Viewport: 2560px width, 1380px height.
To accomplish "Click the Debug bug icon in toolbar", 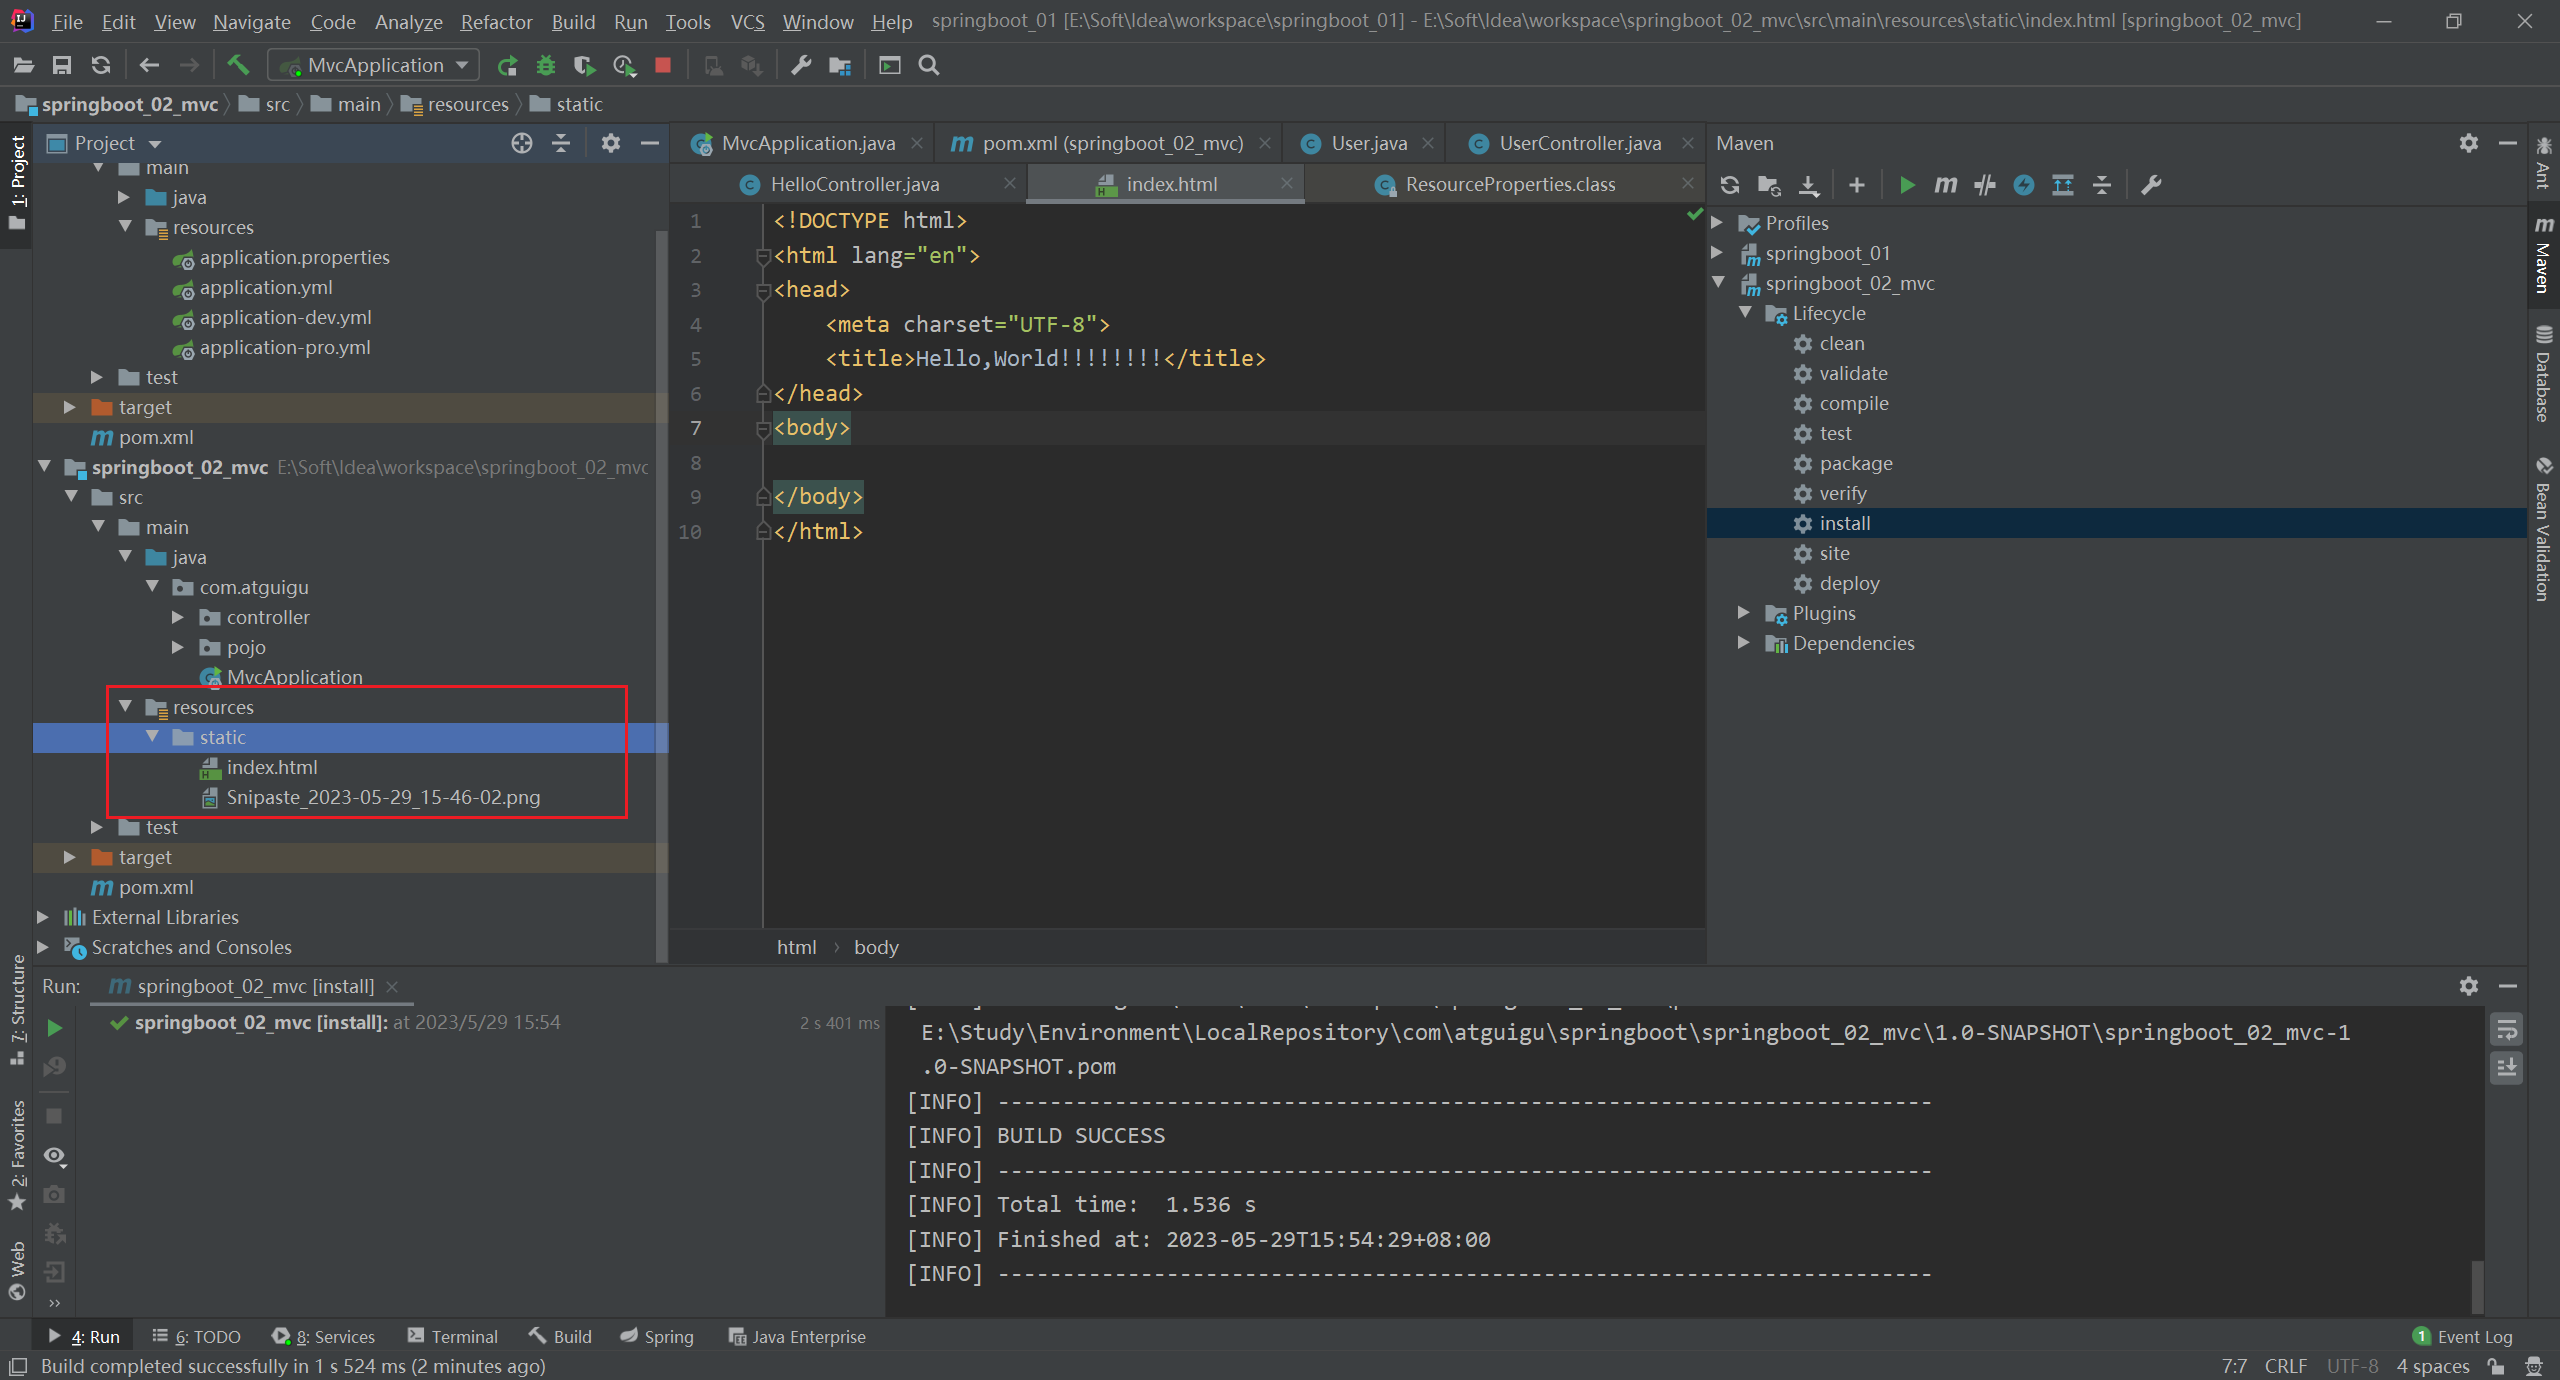I will pyautogui.click(x=546, y=65).
